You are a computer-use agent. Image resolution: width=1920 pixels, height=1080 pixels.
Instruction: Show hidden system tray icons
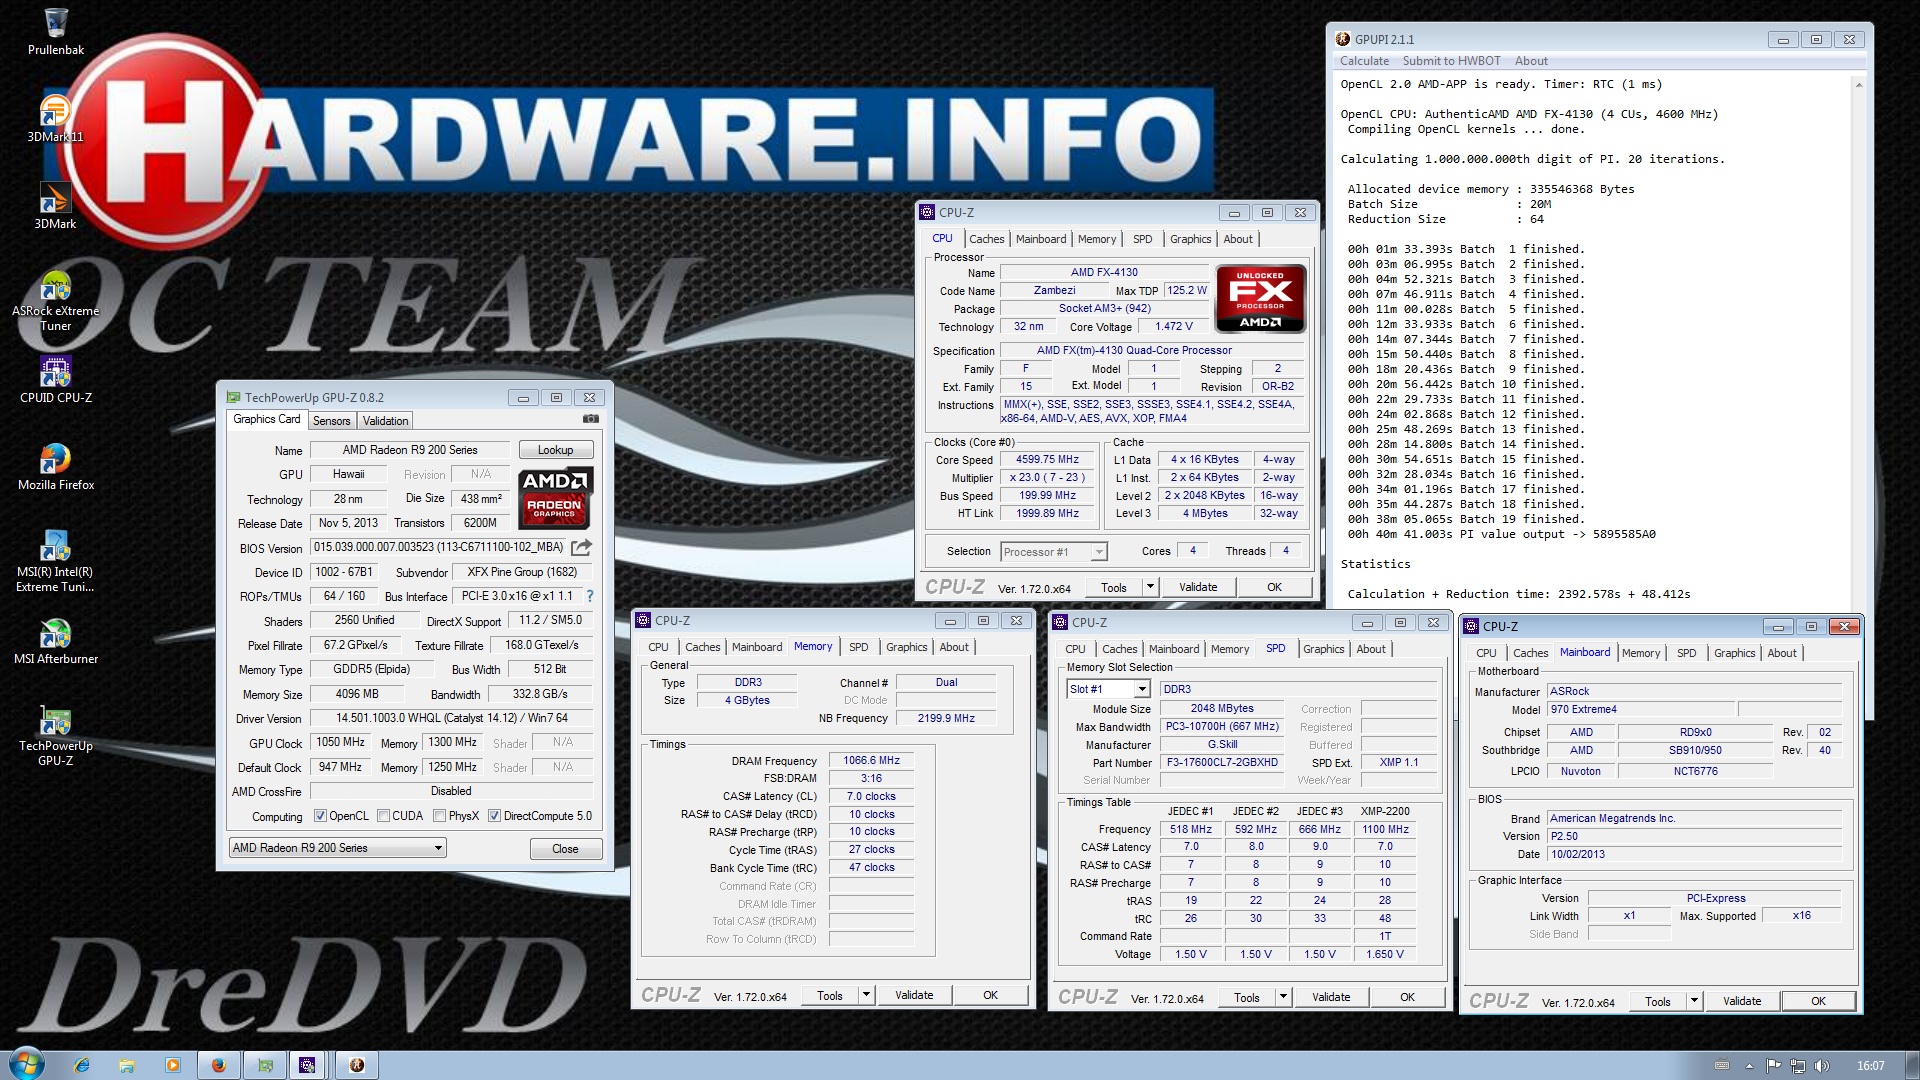(1749, 1066)
